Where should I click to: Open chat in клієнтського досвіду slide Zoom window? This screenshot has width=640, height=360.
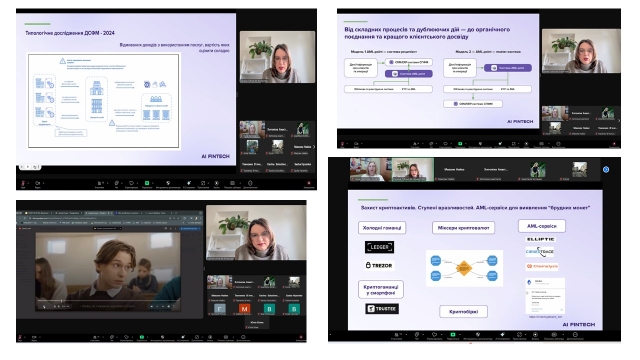point(431,144)
